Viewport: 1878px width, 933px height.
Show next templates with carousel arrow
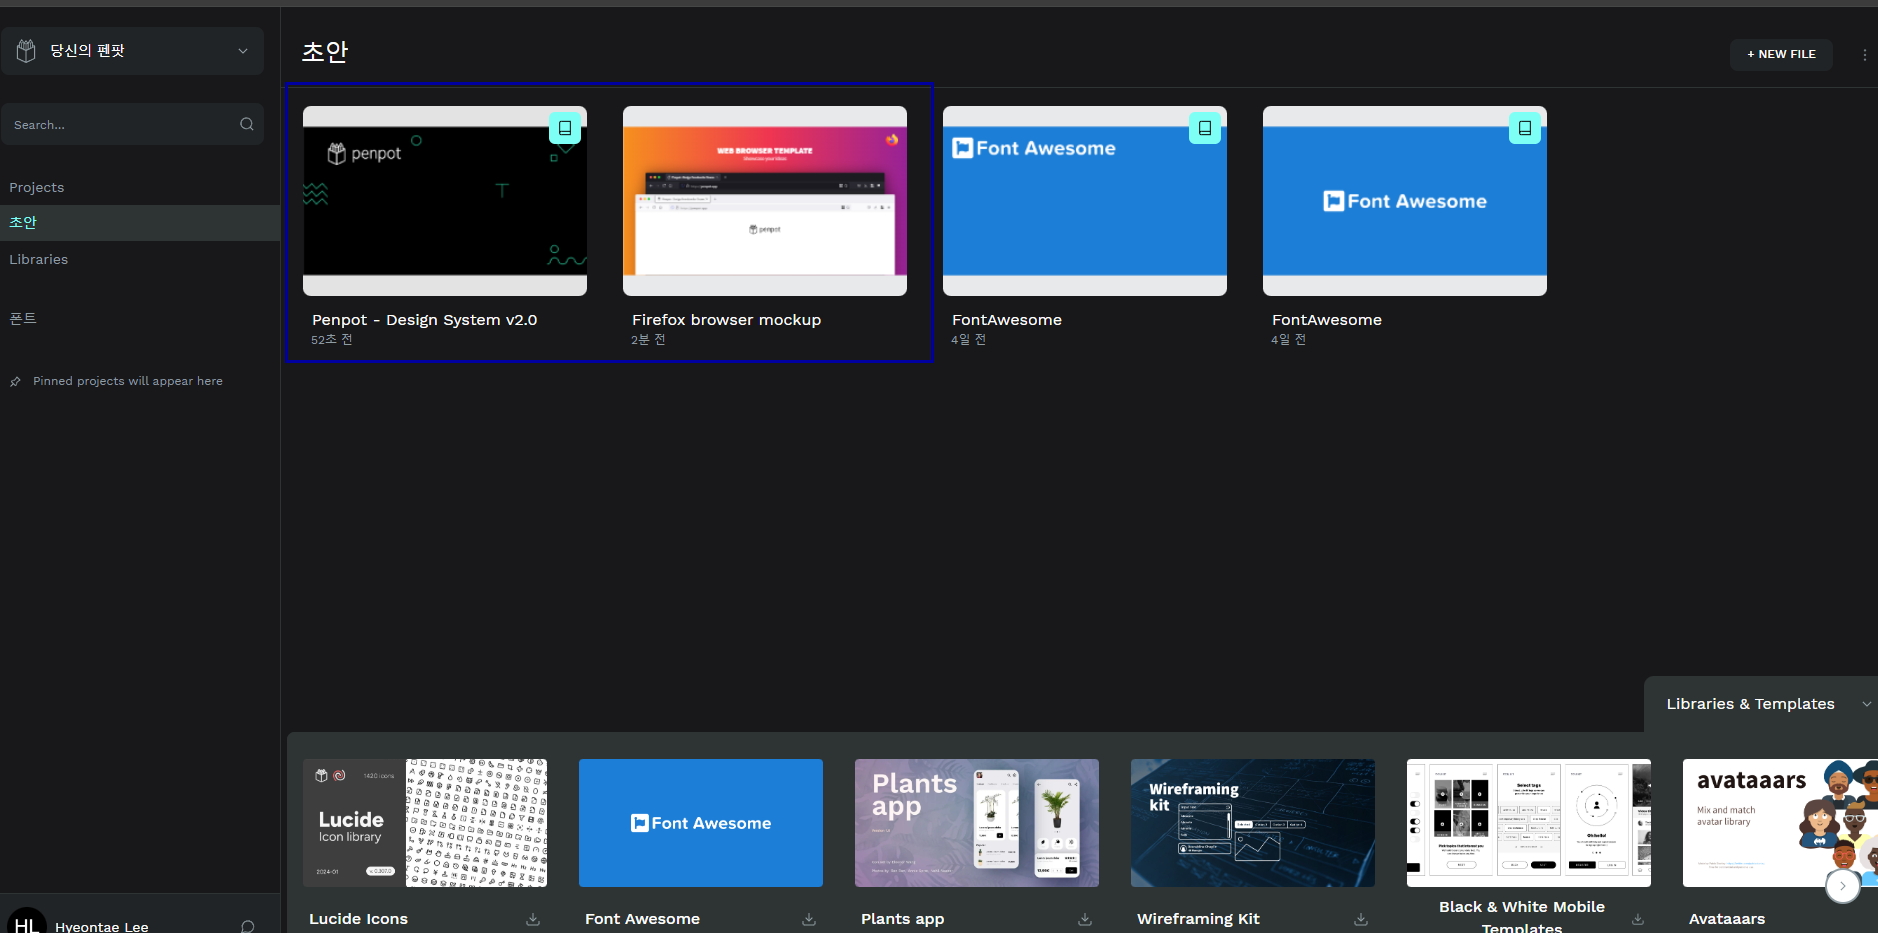coord(1843,886)
